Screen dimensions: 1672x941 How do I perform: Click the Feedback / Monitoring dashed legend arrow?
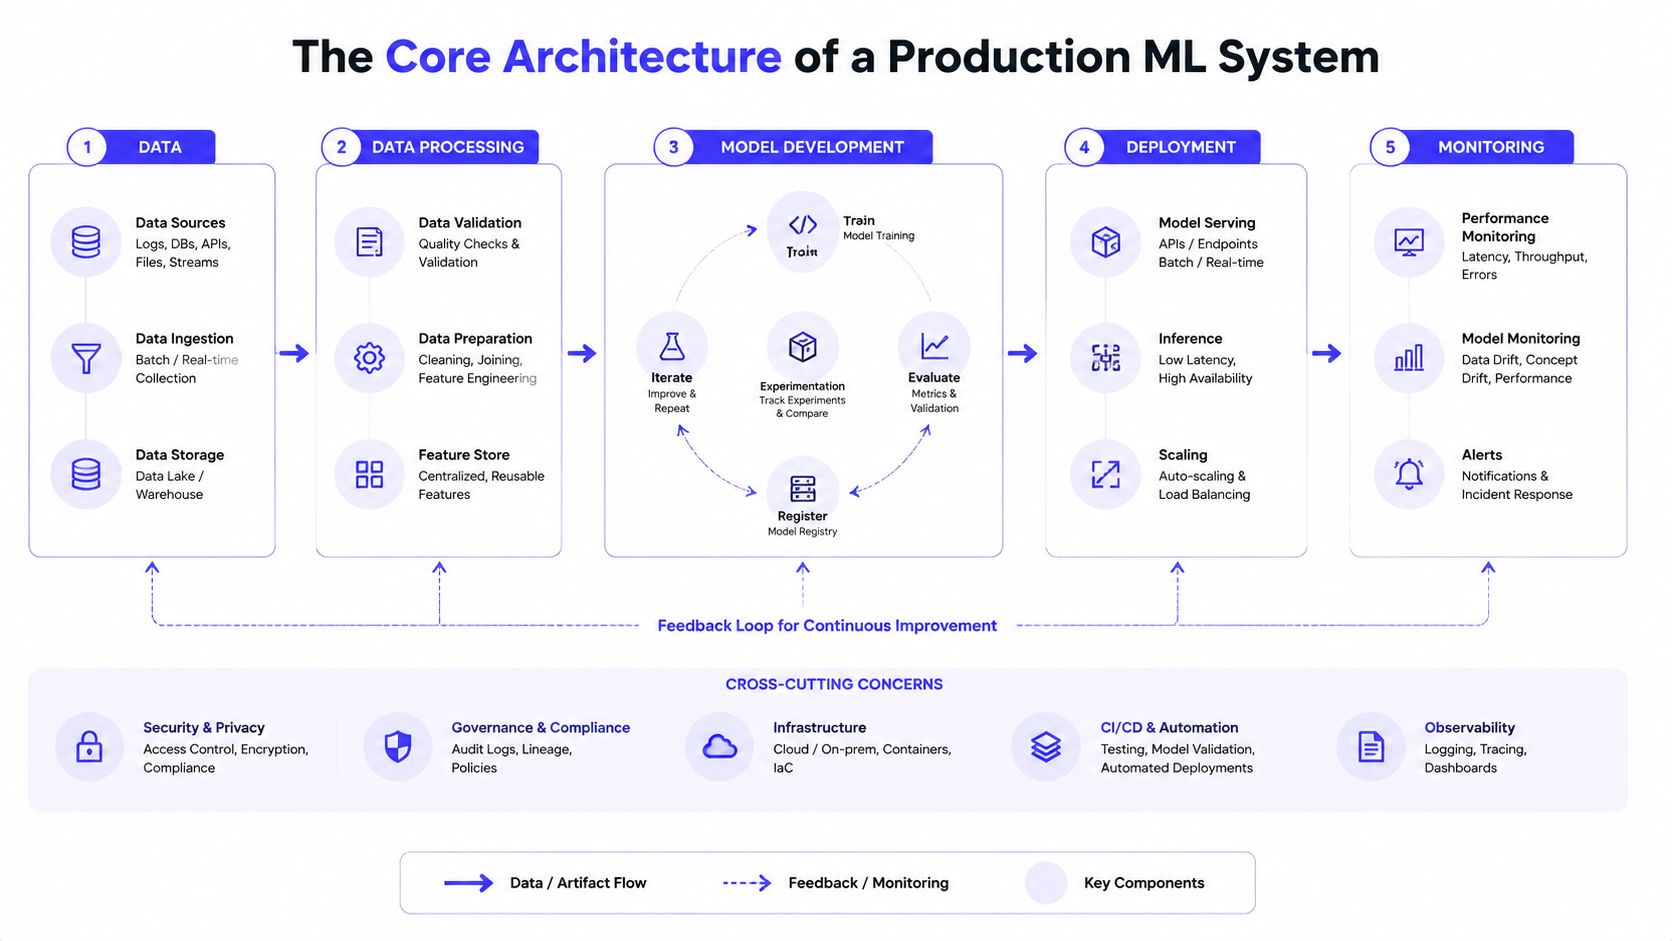pos(747,883)
